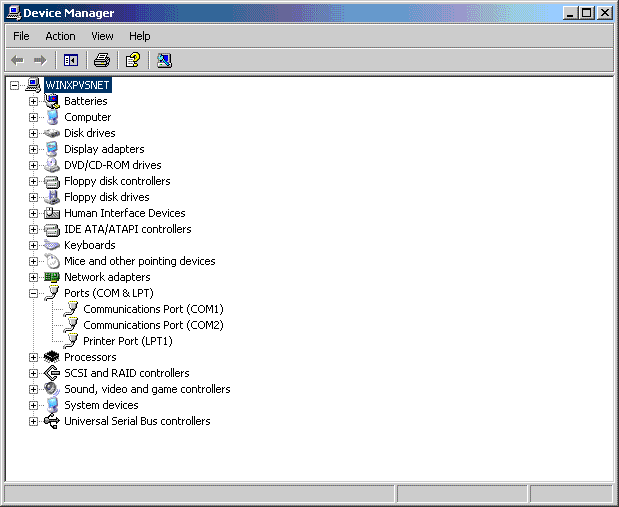Select Communications Port (COM1) entry
This screenshot has width=619, height=507.
click(153, 309)
